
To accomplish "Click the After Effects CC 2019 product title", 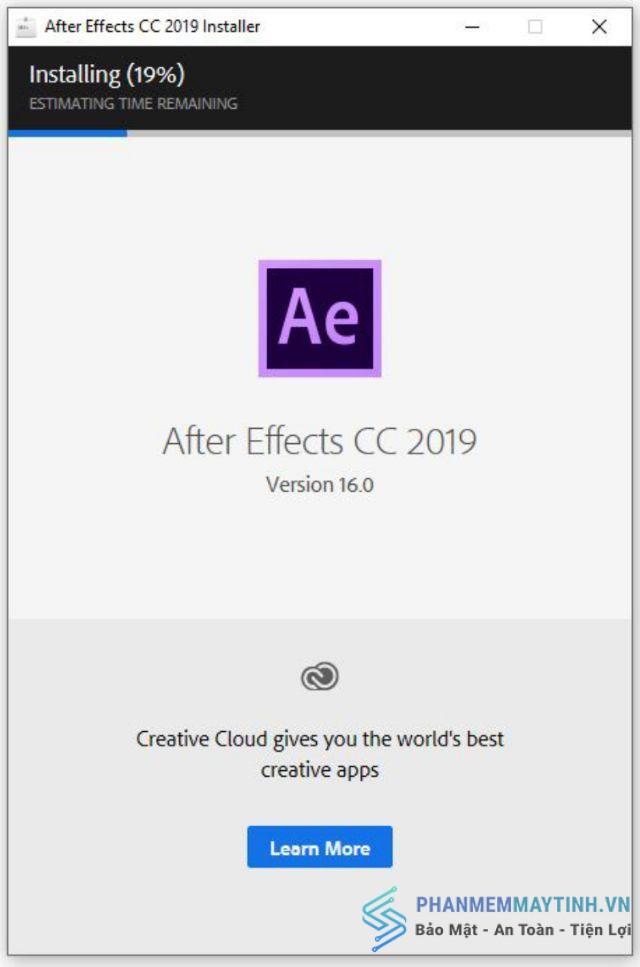I will [319, 441].
